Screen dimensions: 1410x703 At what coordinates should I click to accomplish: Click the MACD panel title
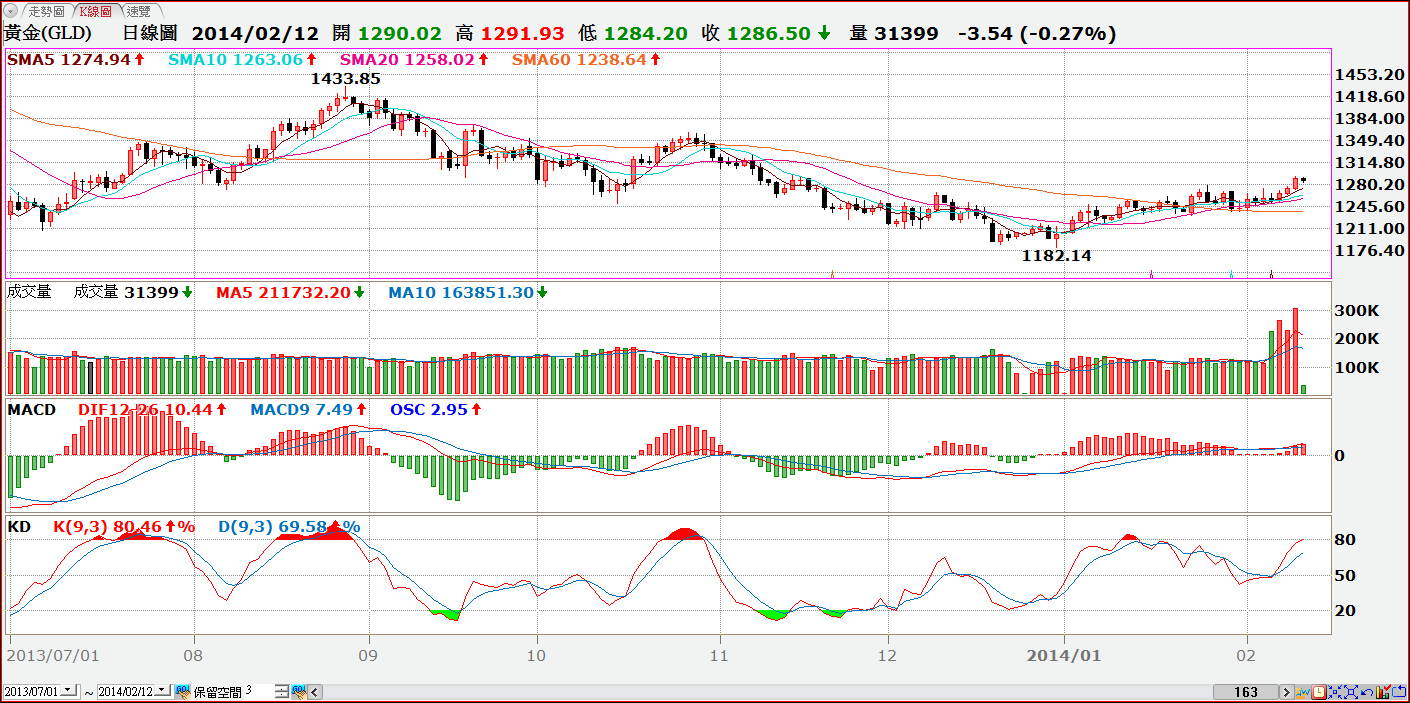point(32,410)
